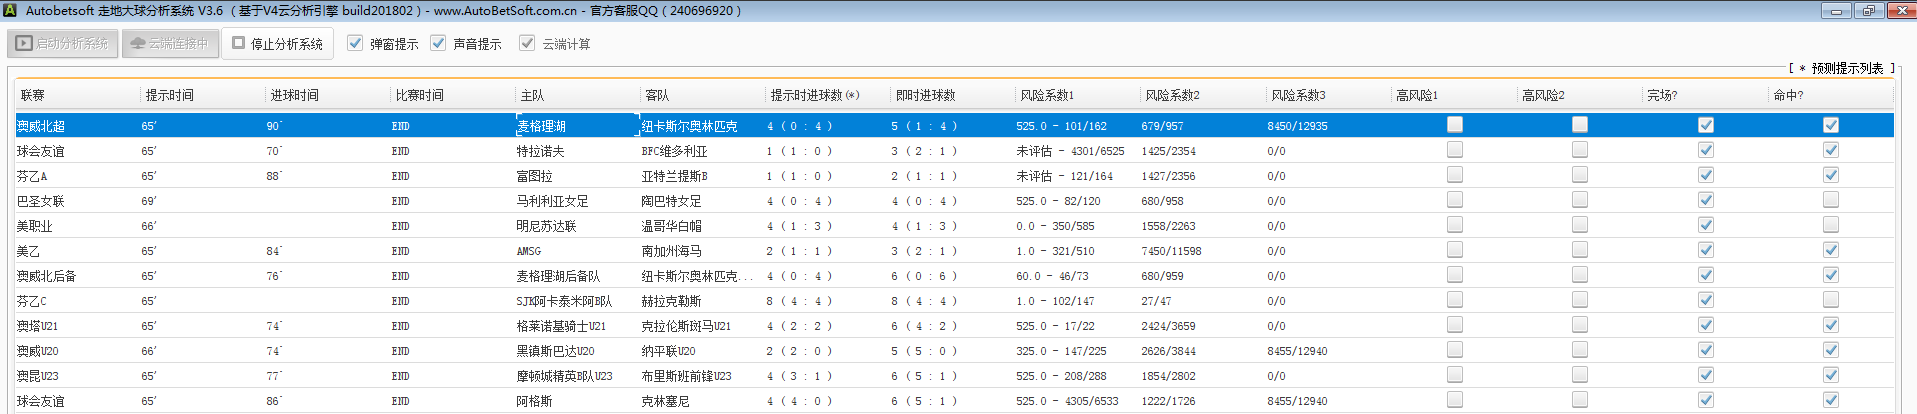The image size is (1917, 414).
Task: Click the 提示时间 column header
Action: 170,95
